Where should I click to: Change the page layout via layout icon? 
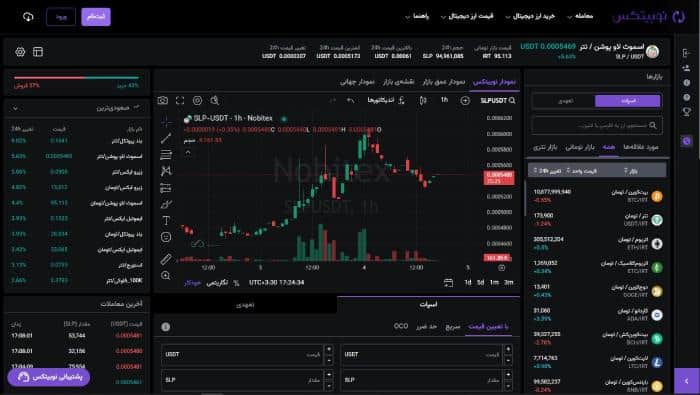pyautogui.click(x=38, y=52)
